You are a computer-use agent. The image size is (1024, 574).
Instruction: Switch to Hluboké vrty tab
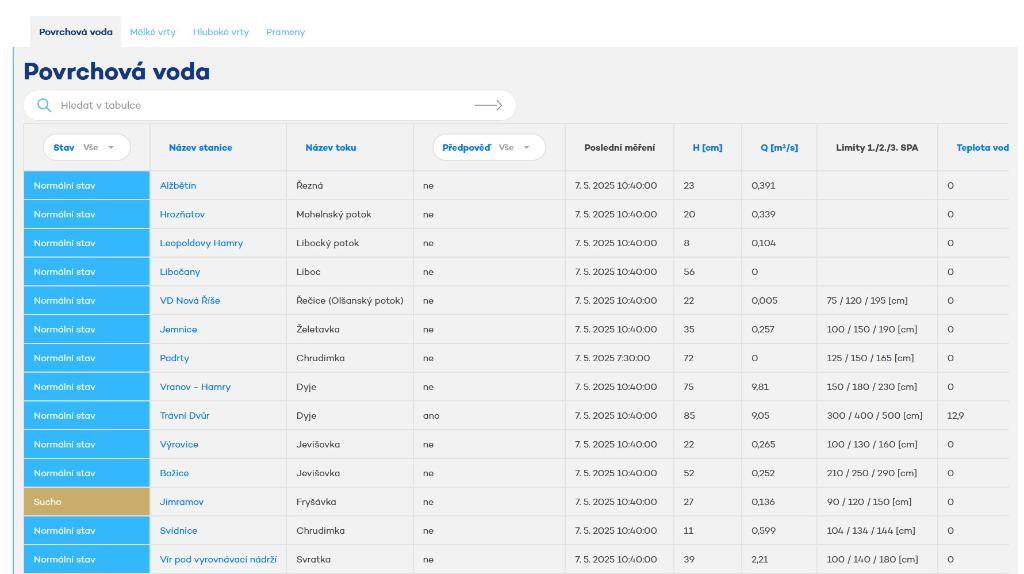point(221,32)
